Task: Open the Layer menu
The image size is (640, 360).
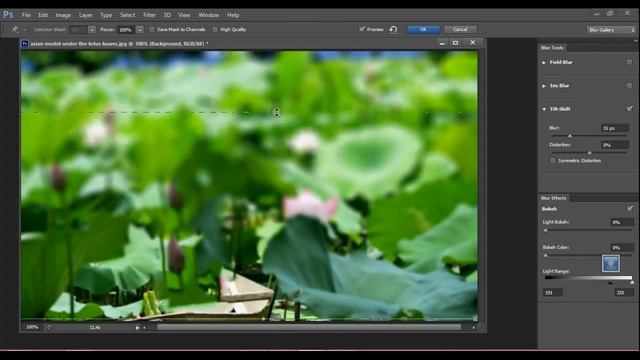Action: tap(85, 15)
